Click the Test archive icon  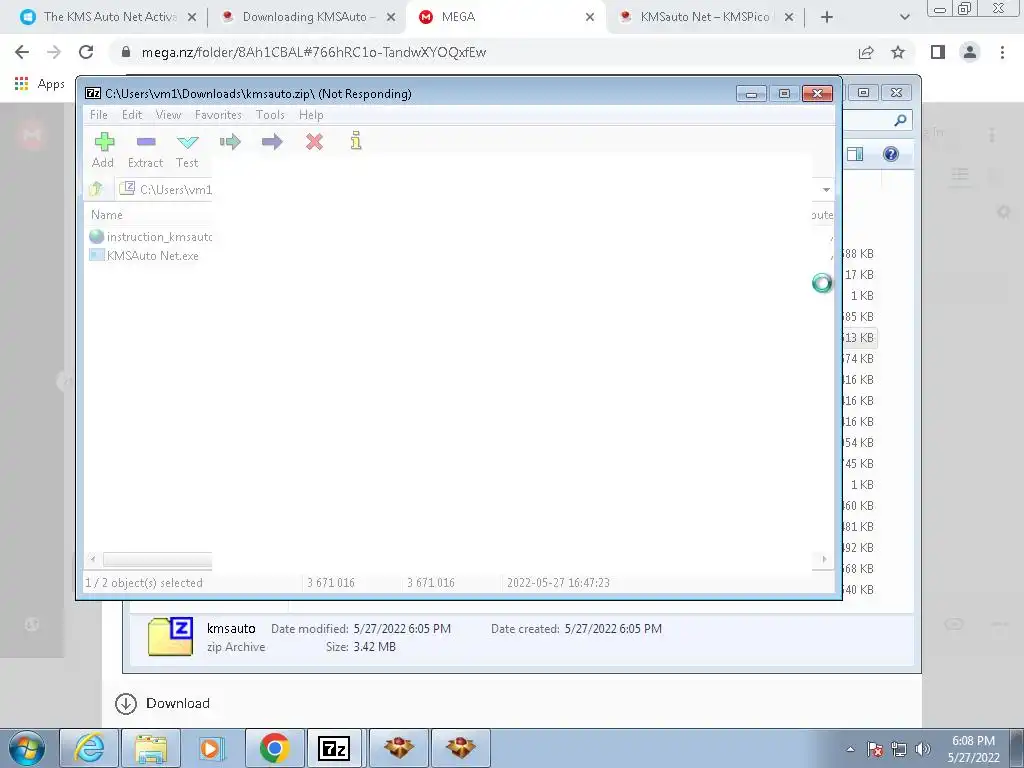coord(187,142)
